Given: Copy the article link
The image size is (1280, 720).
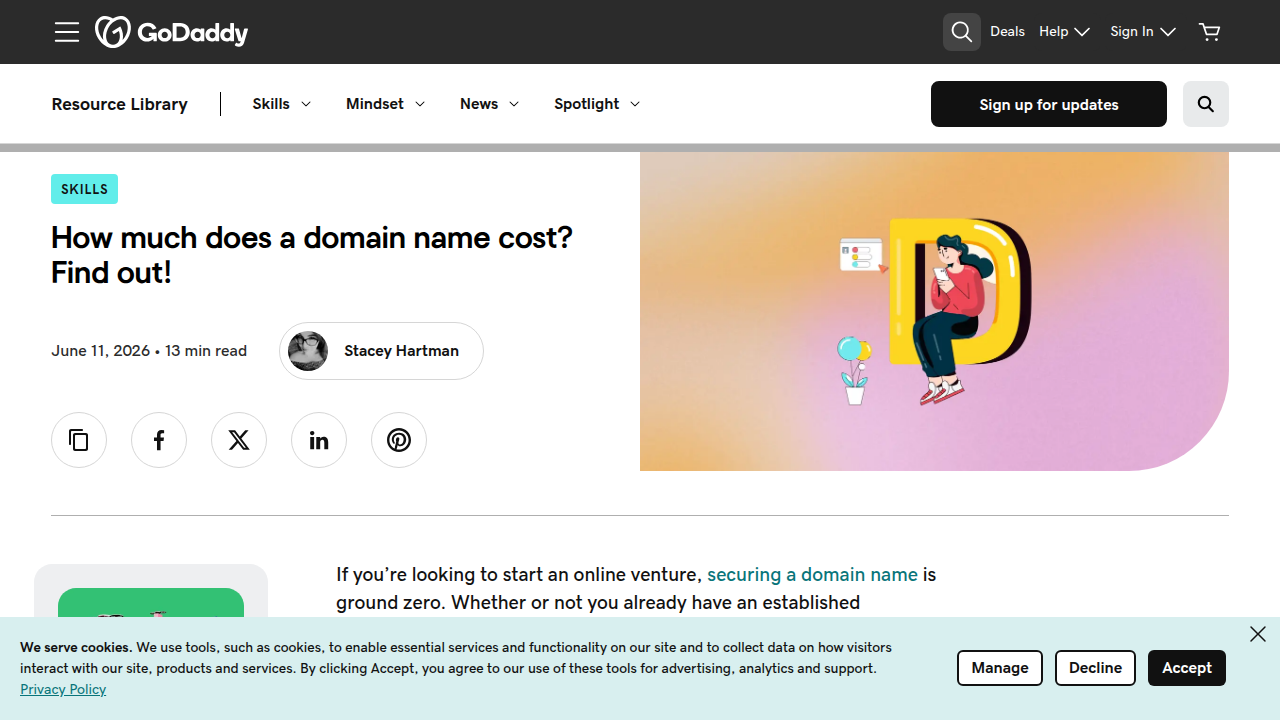Looking at the screenshot, I should point(79,440).
